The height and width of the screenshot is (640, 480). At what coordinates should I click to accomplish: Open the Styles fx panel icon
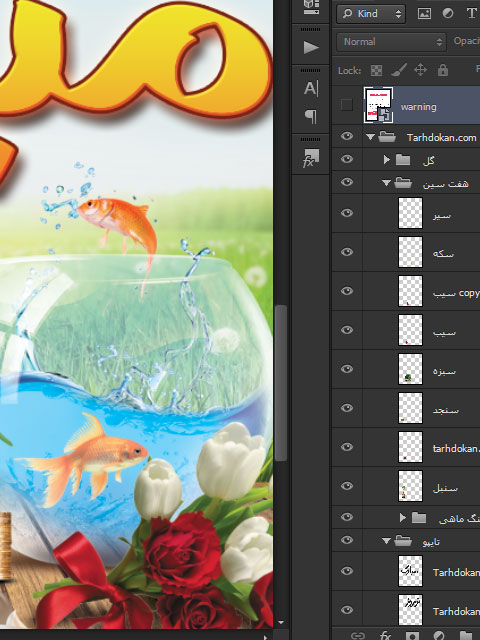tap(311, 158)
